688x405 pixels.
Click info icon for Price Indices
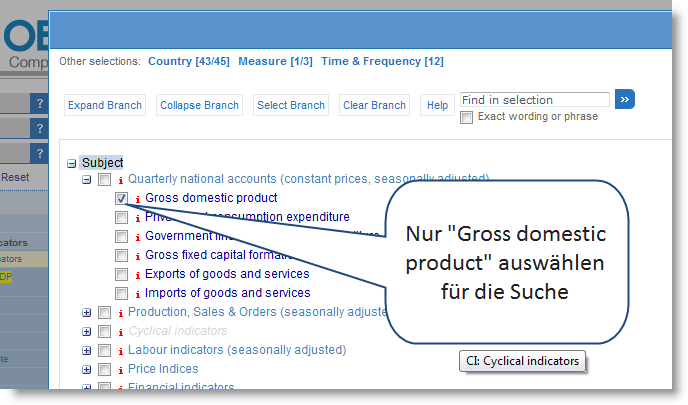click(x=121, y=369)
